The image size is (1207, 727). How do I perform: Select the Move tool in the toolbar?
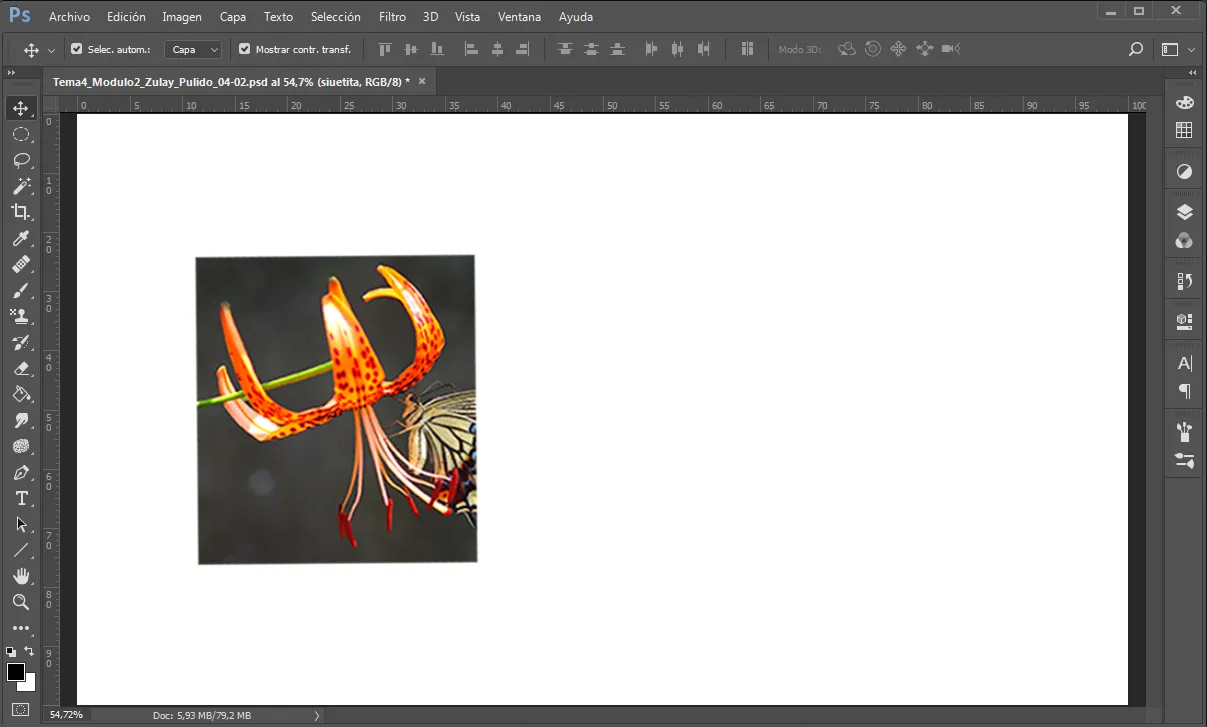point(20,108)
